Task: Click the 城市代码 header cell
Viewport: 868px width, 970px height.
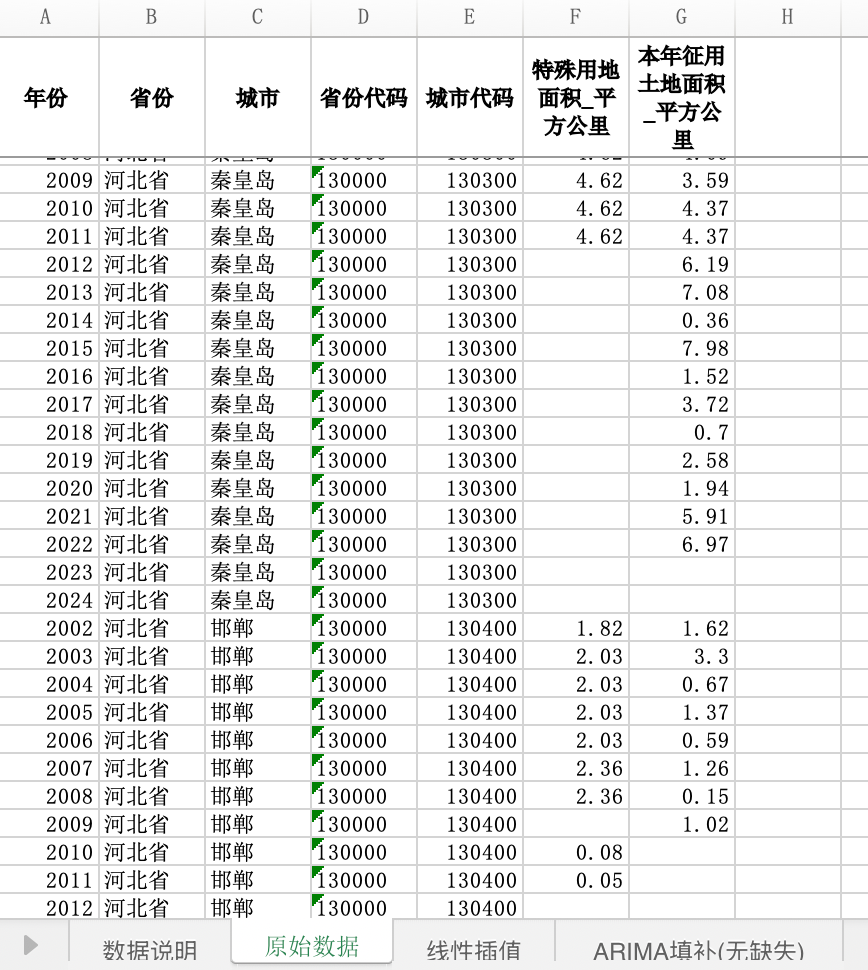Action: (470, 97)
